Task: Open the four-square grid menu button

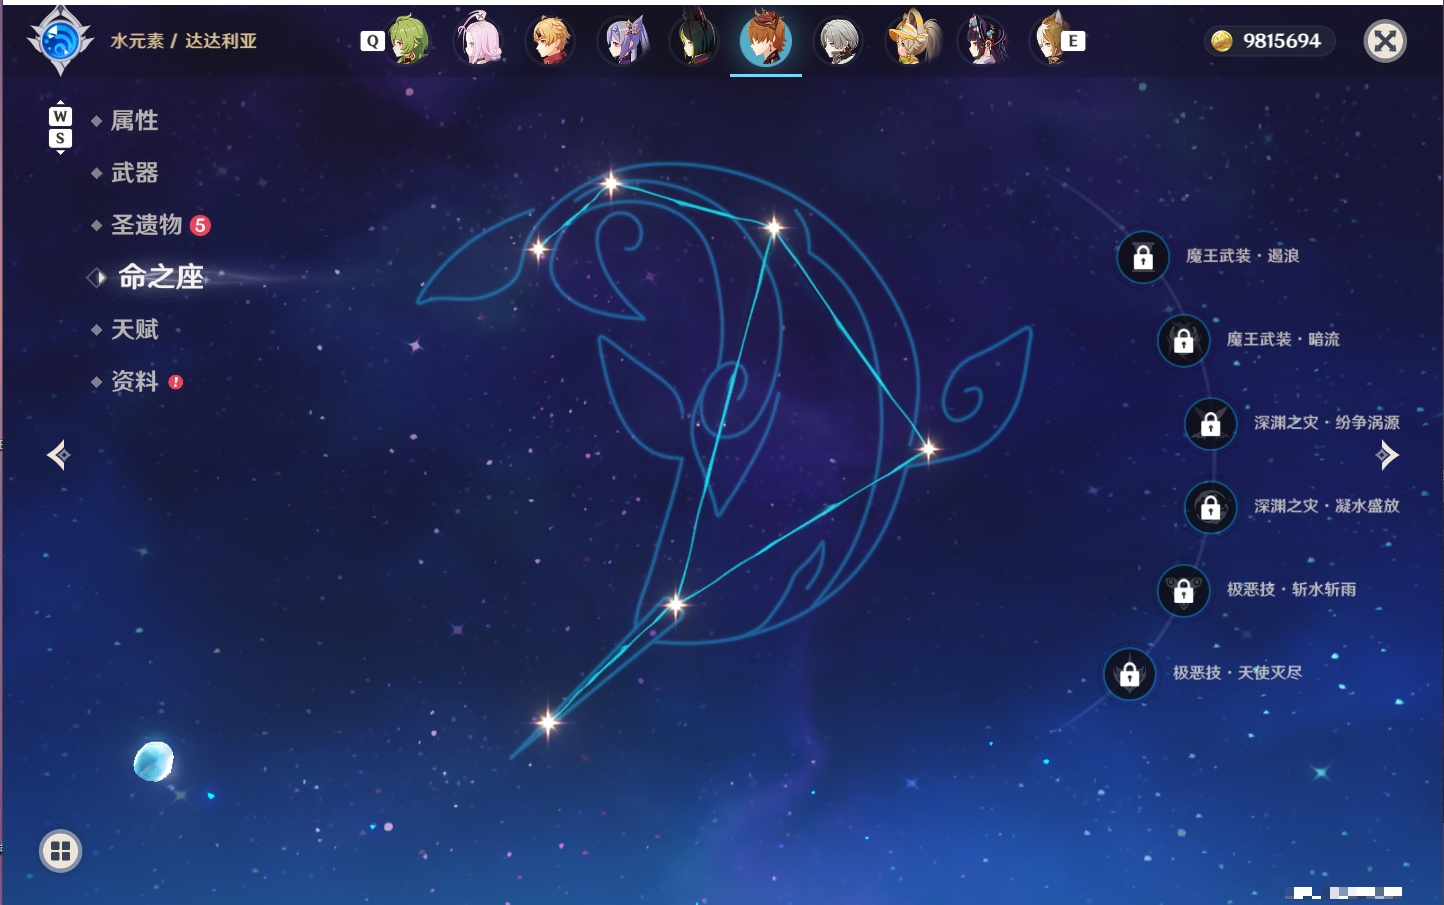Action: (x=61, y=851)
